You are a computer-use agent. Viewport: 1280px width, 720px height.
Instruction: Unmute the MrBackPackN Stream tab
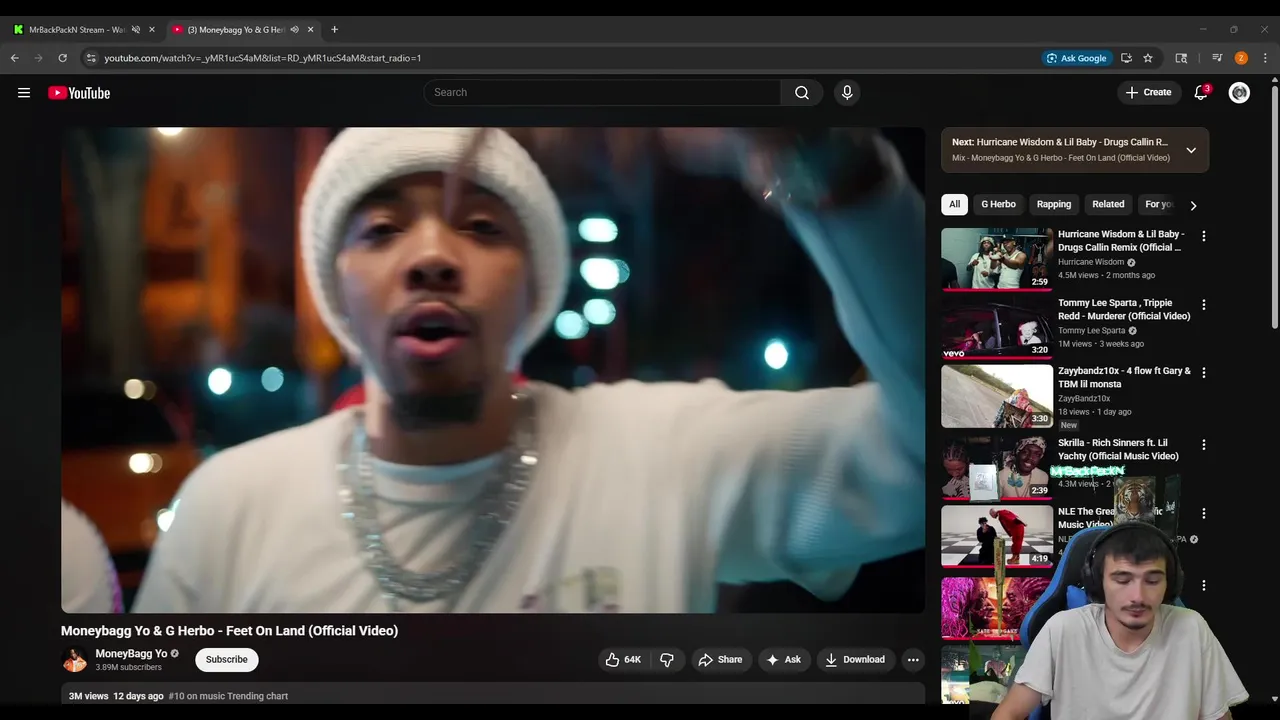coord(136,30)
